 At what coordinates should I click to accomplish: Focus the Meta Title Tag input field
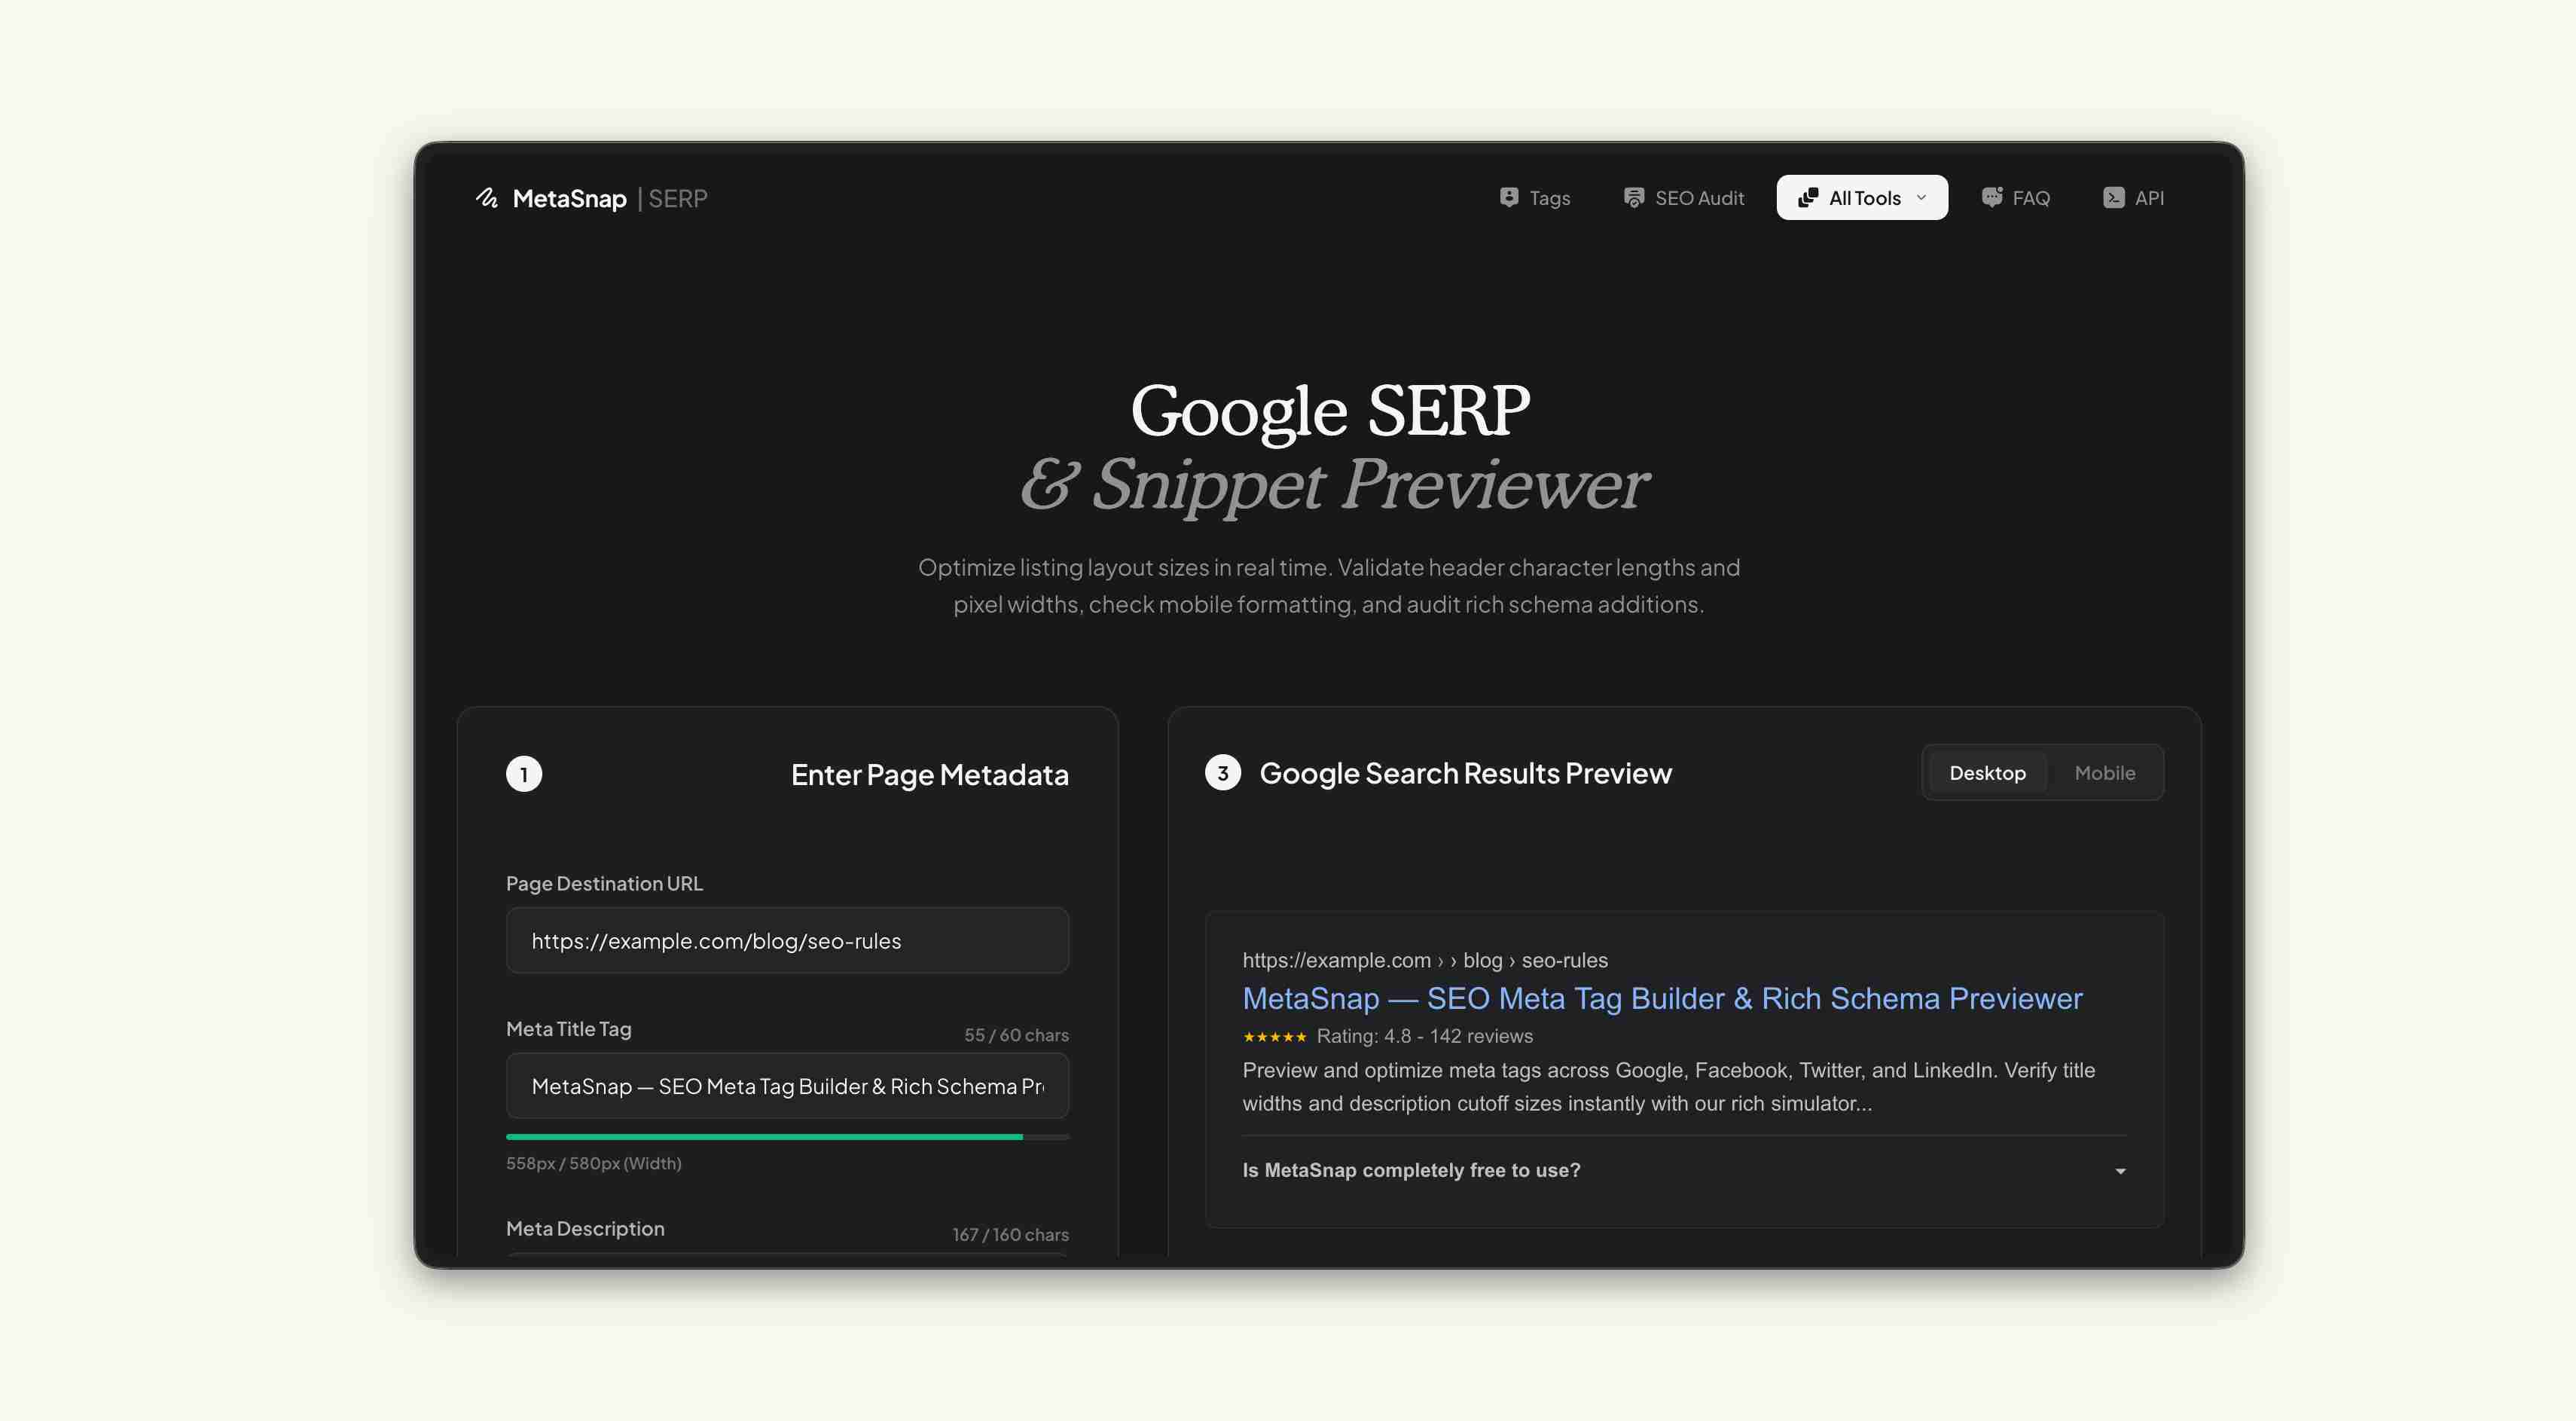[x=787, y=1085]
